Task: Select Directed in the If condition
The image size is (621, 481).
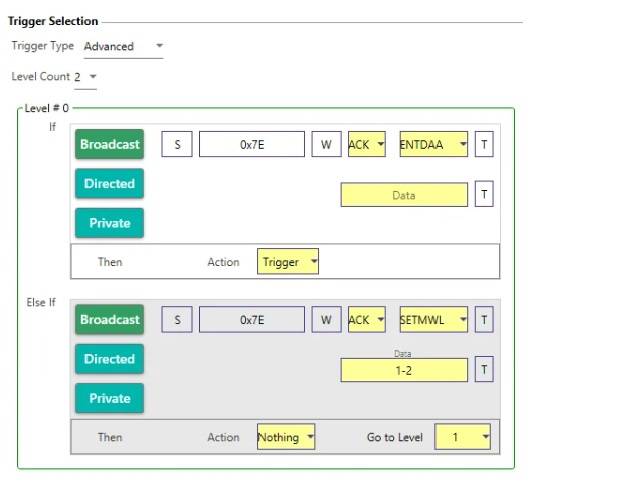Action: [x=109, y=184]
